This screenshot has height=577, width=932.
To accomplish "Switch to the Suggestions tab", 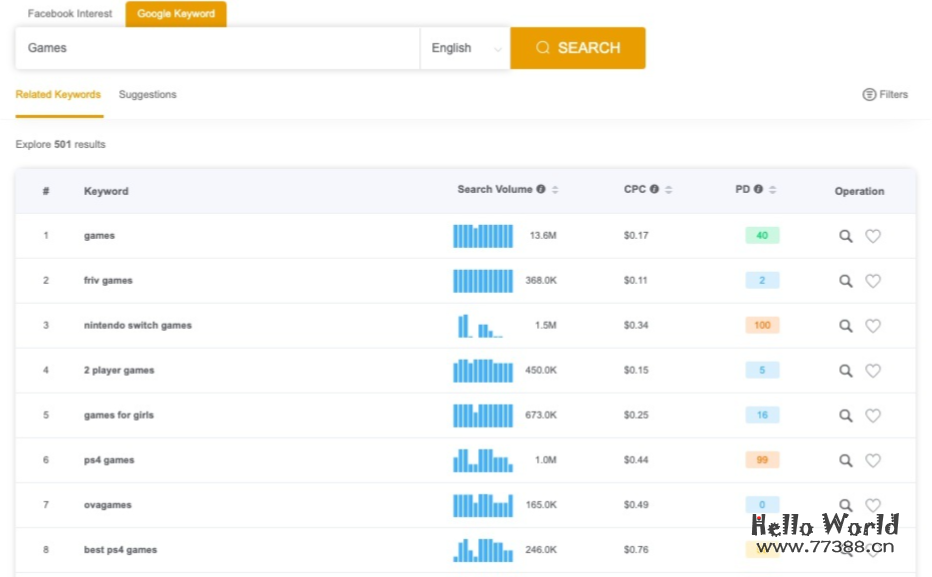I will tap(147, 95).
